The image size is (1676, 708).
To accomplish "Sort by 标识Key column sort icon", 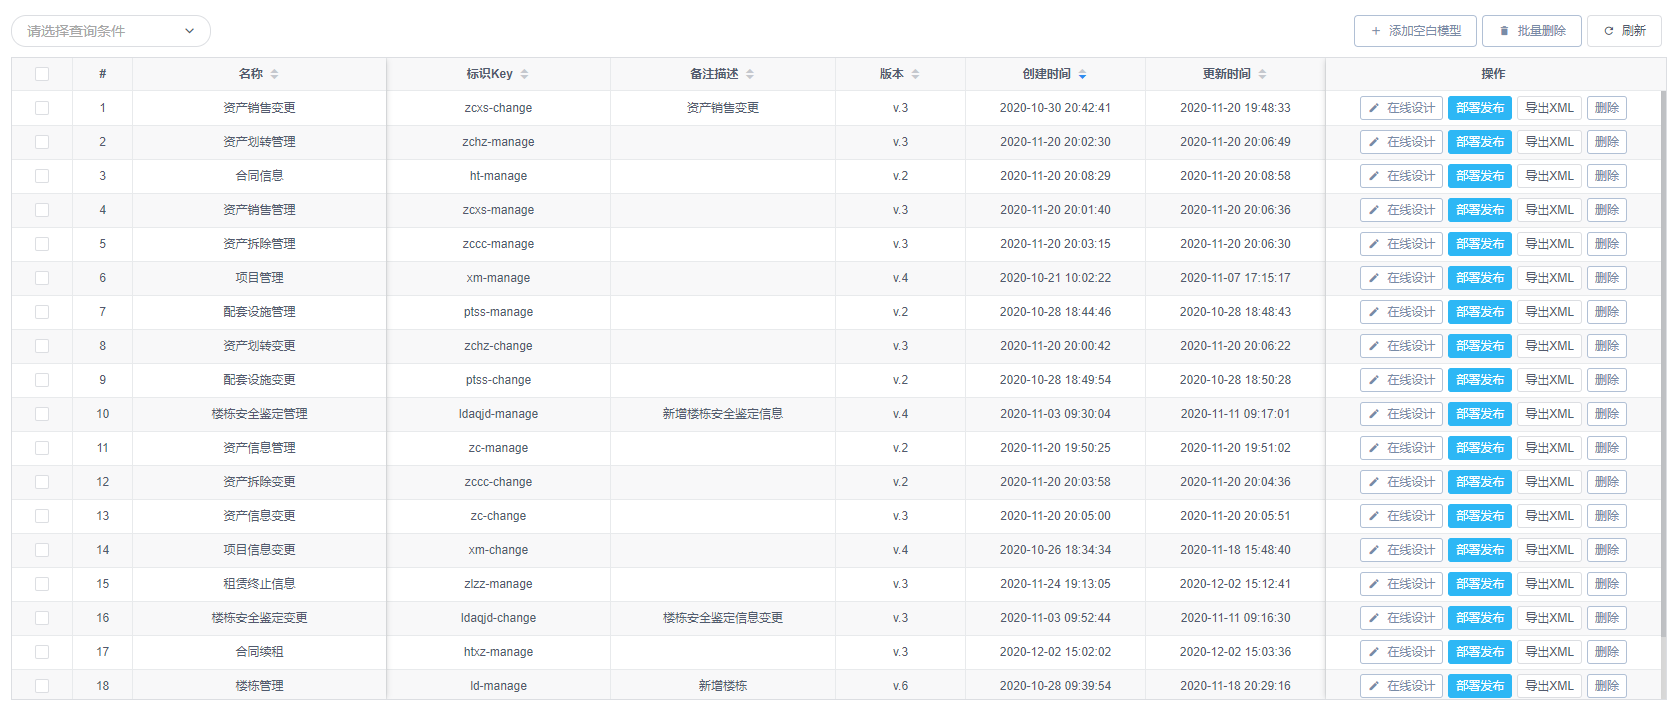I will click(x=524, y=74).
